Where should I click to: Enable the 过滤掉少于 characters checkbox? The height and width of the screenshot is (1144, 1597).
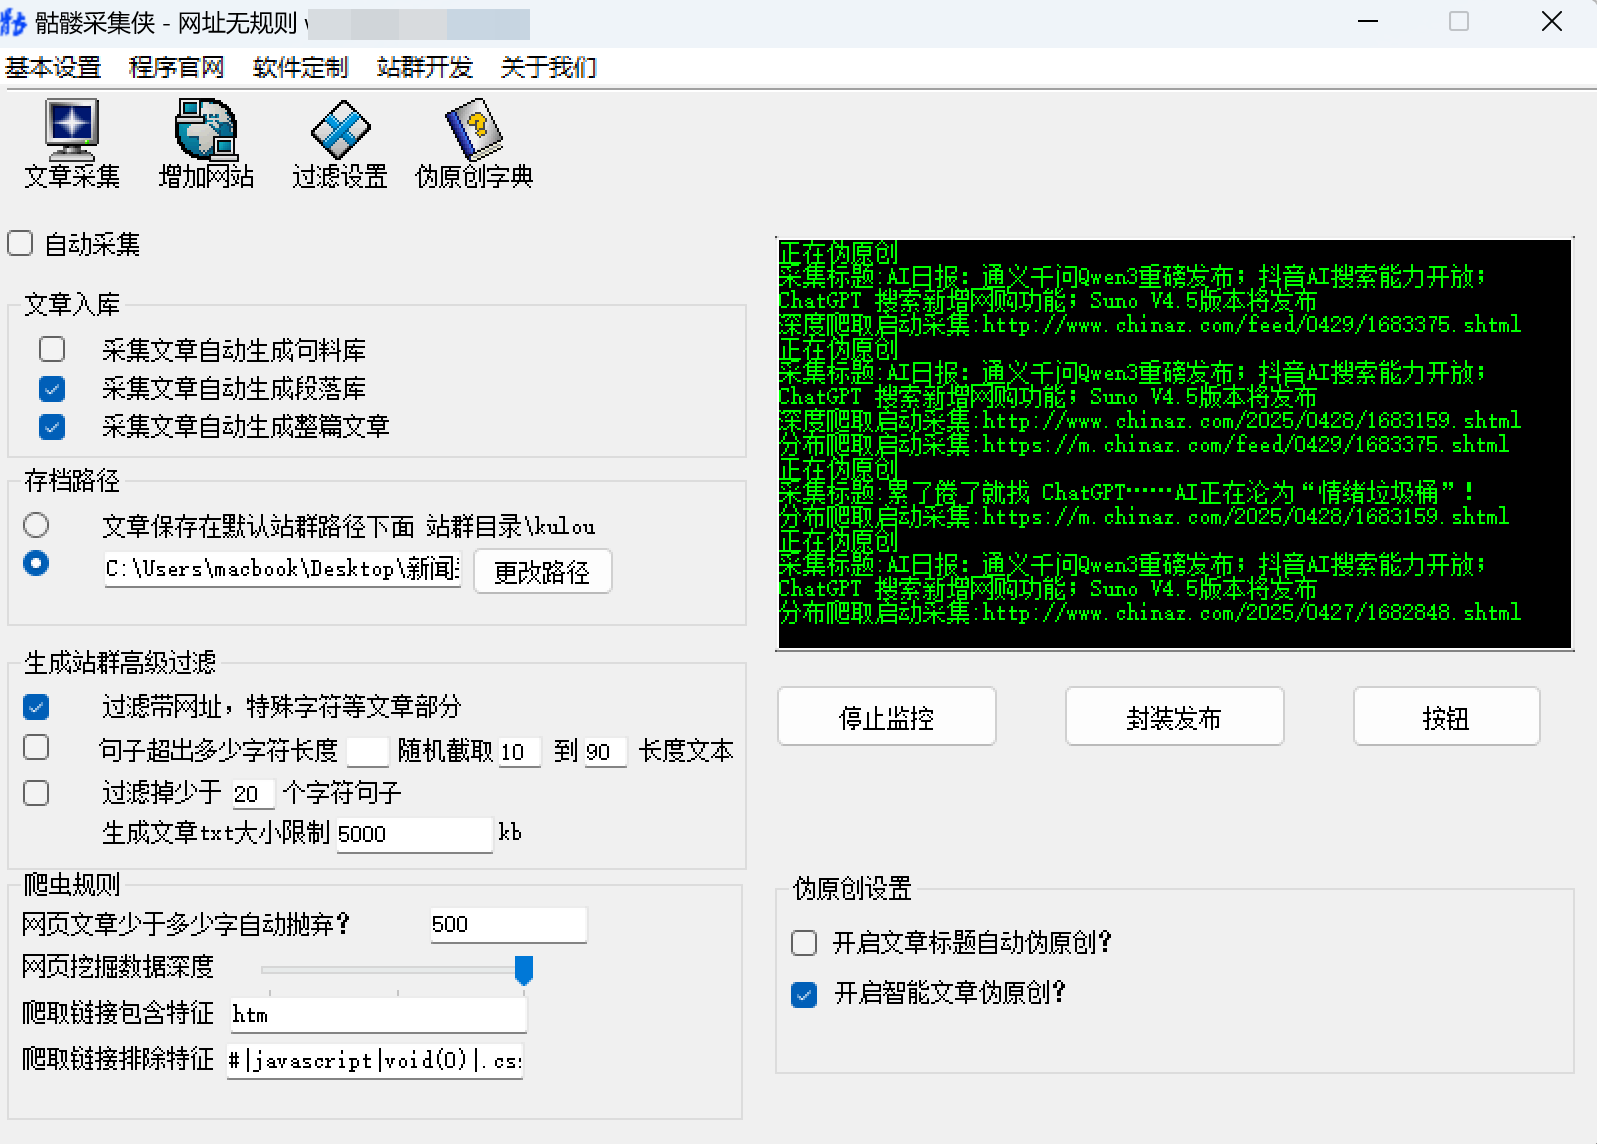click(x=36, y=793)
